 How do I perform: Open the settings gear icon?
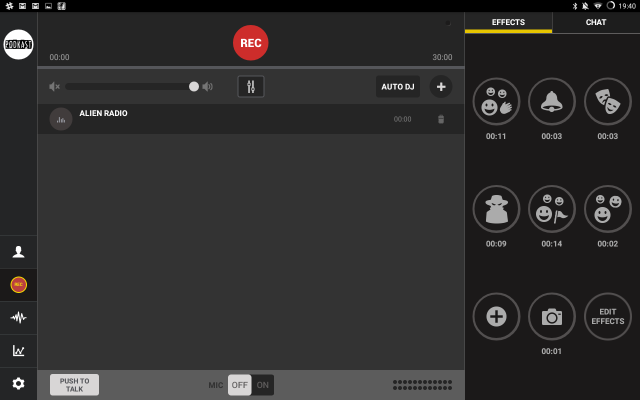[x=18, y=384]
